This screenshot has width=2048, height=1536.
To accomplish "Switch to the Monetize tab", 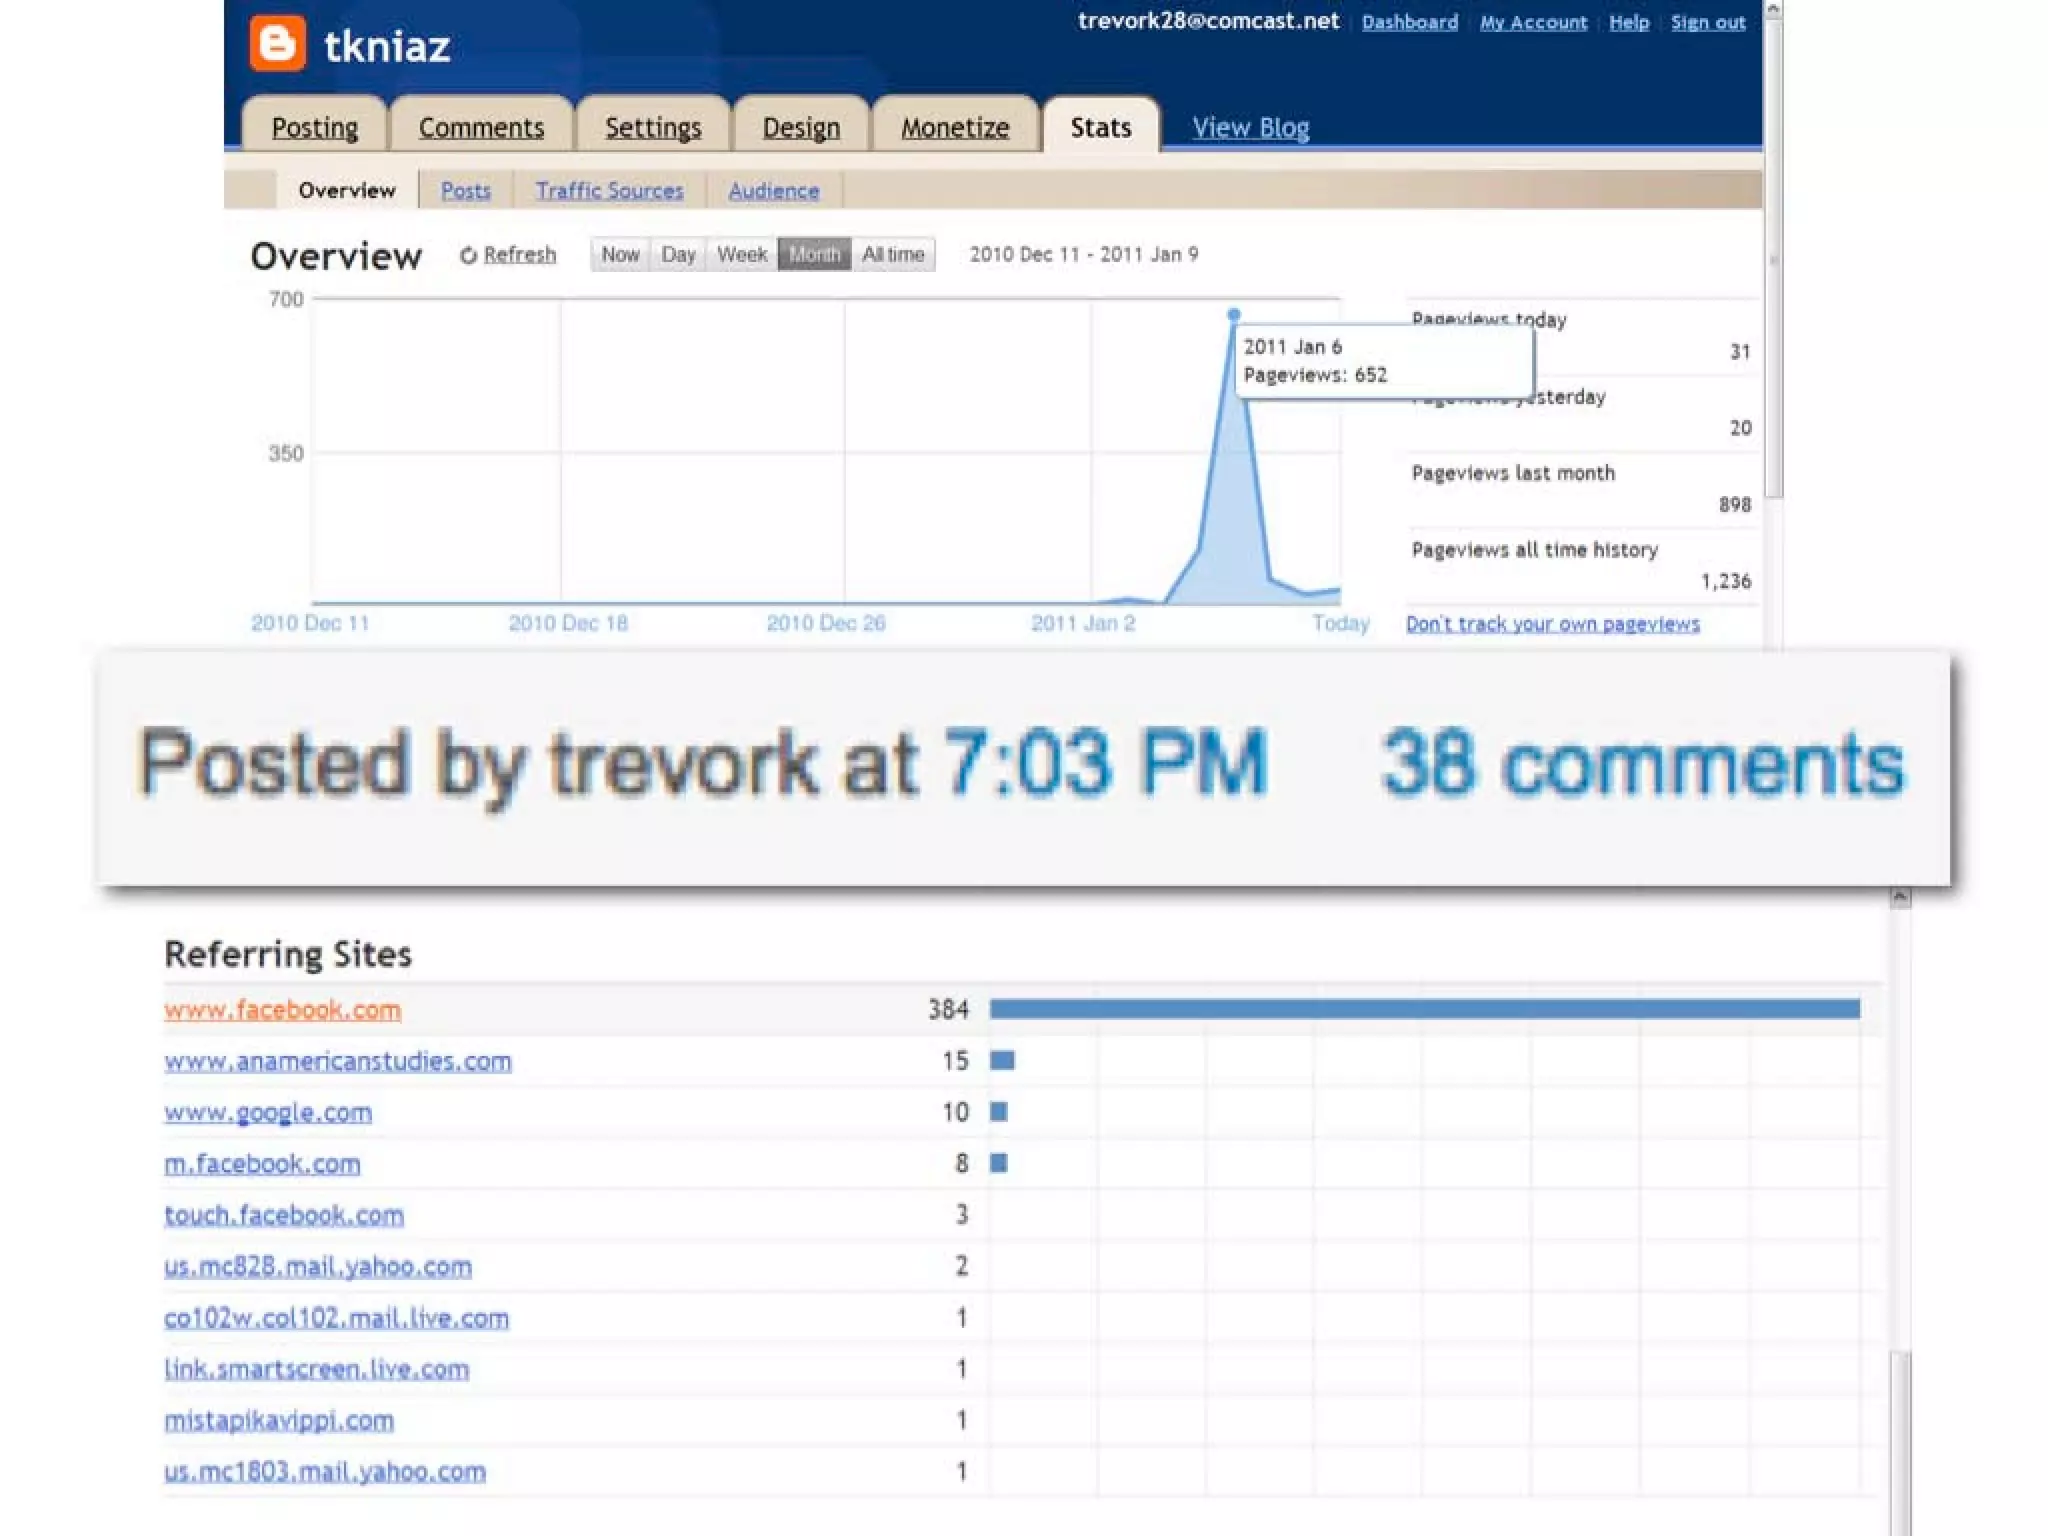I will (955, 128).
